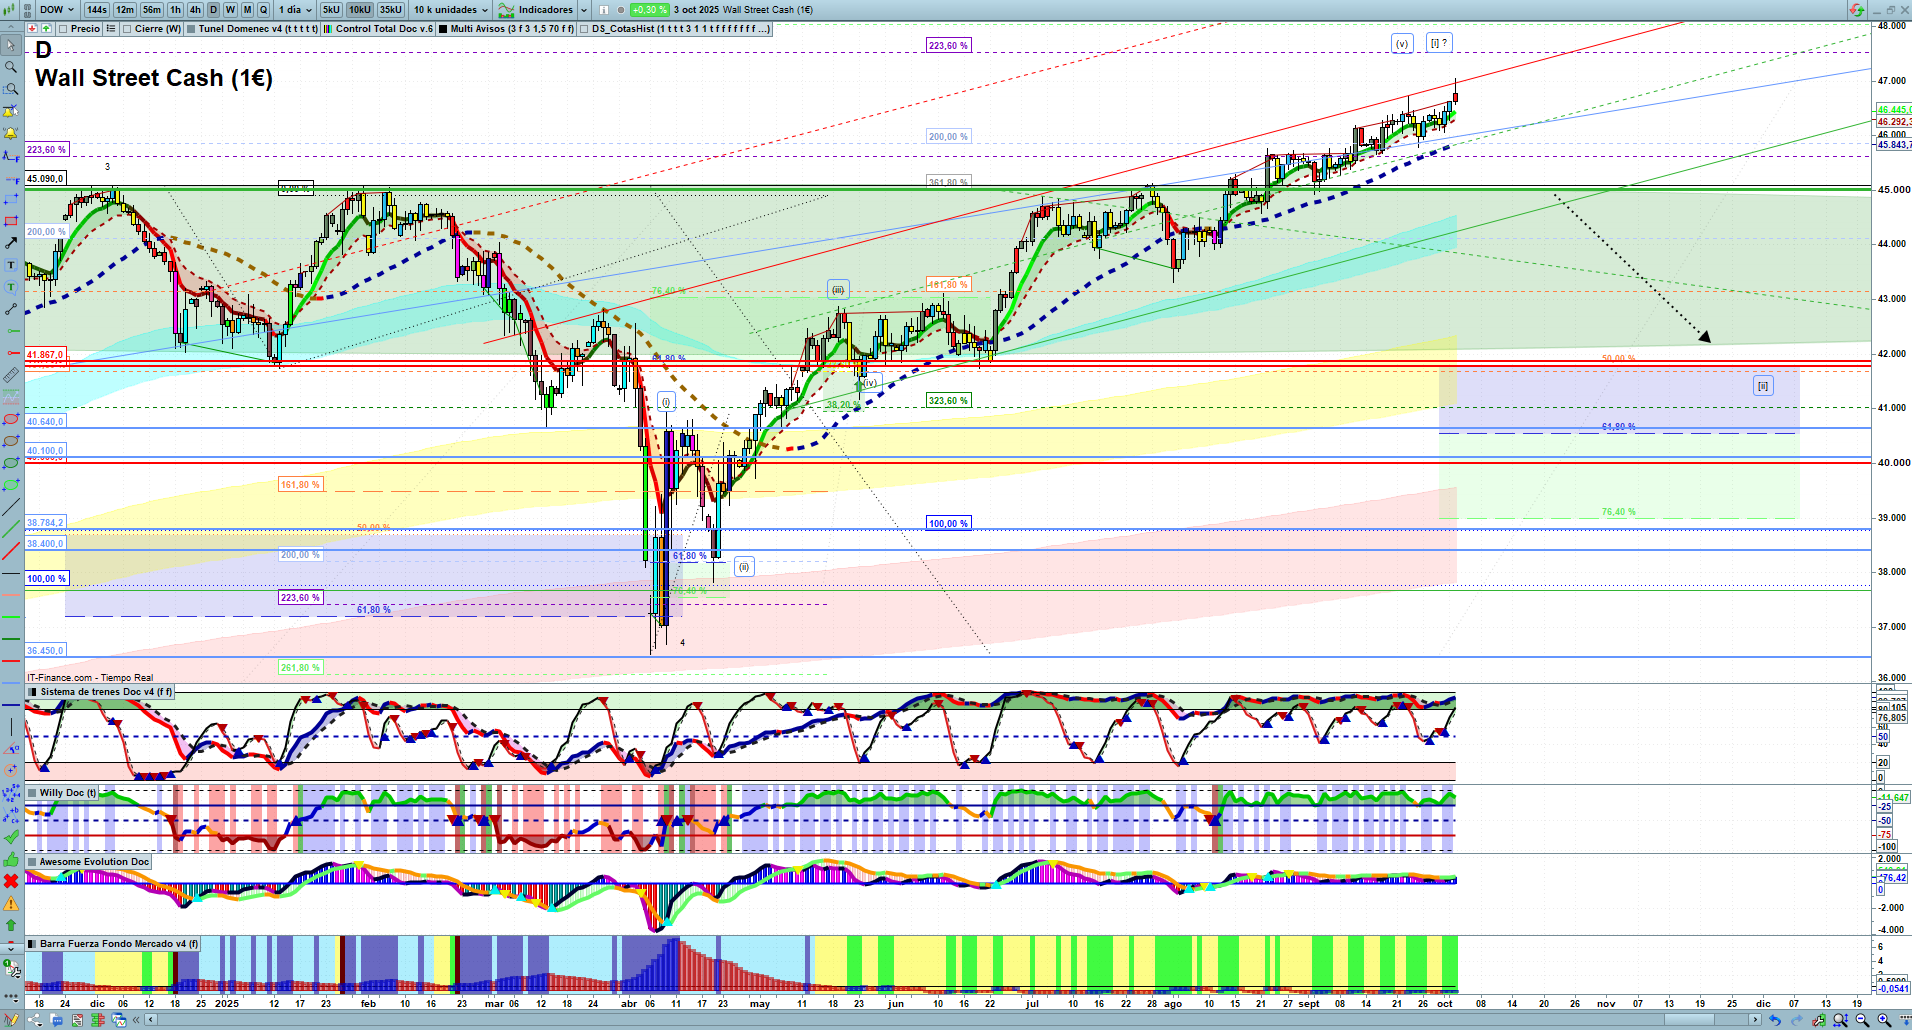The height and width of the screenshot is (1030, 1912).
Task: Click zoom in magnifier in bottom bar
Action: [x=1884, y=1020]
